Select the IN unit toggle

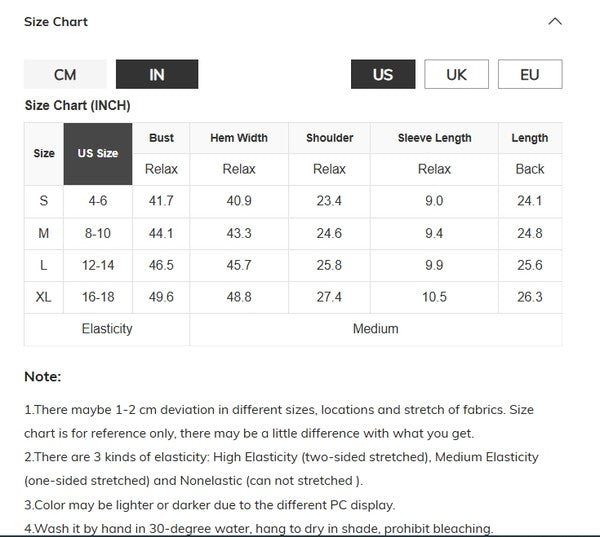(x=157, y=75)
